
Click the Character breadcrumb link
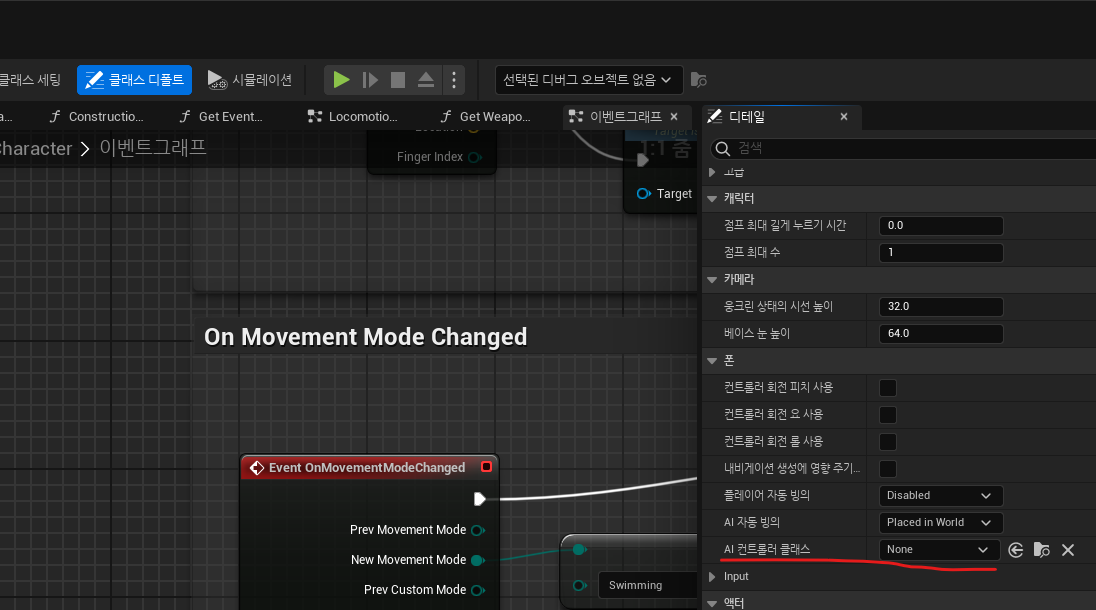point(36,148)
